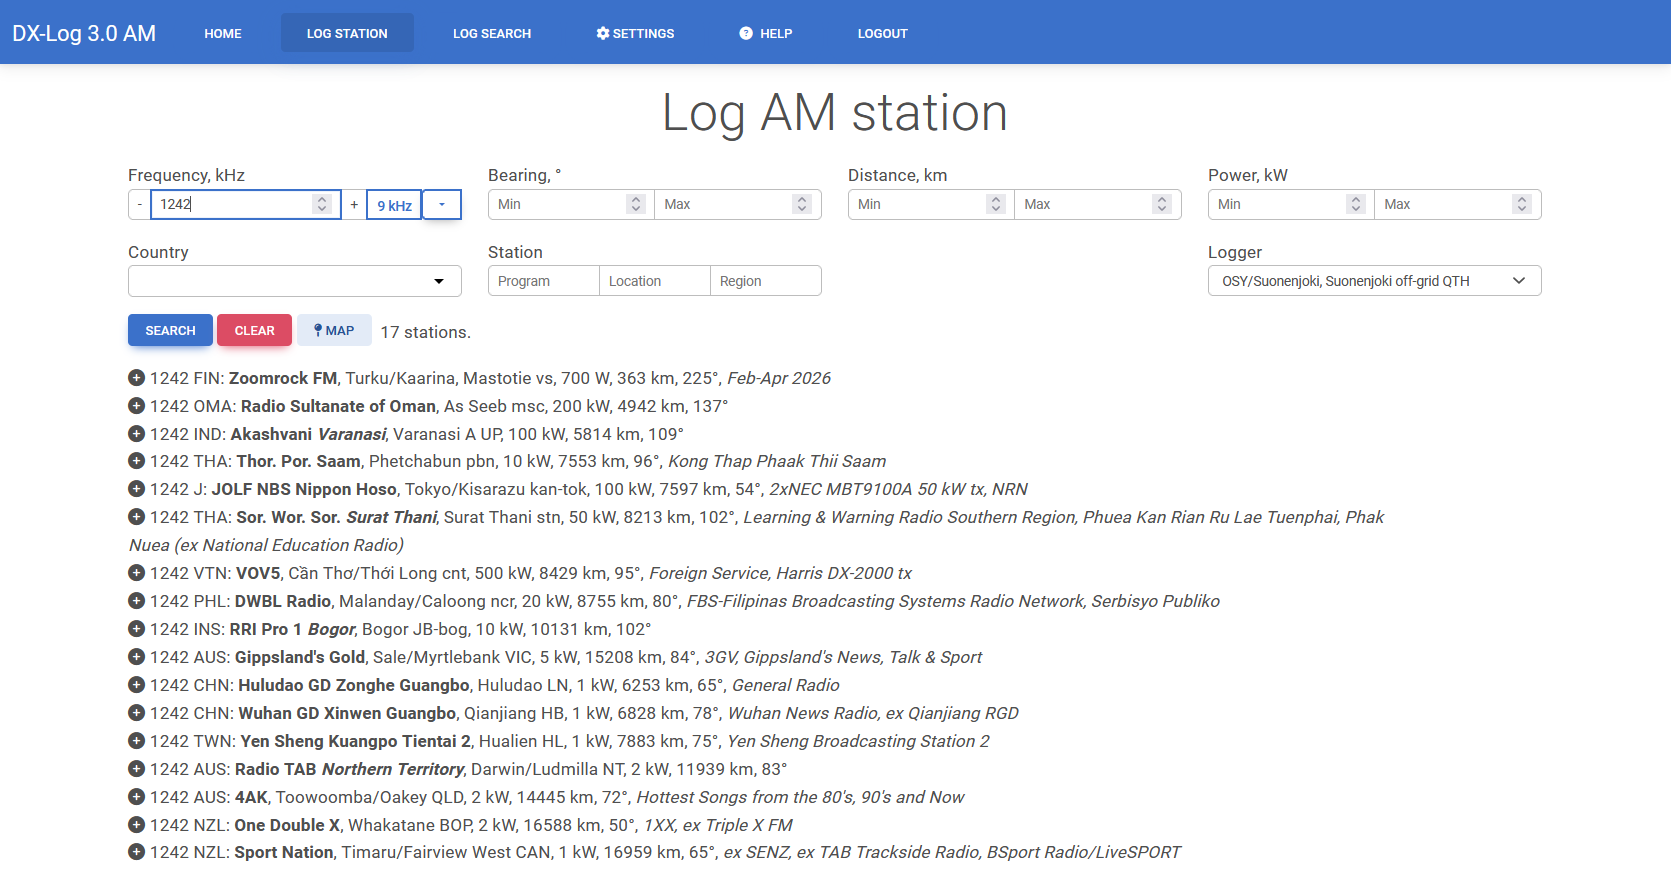Expand the Wuhan GD Xinwen Guangbo entry
Screen dimensions: 1671x895
click(137, 713)
